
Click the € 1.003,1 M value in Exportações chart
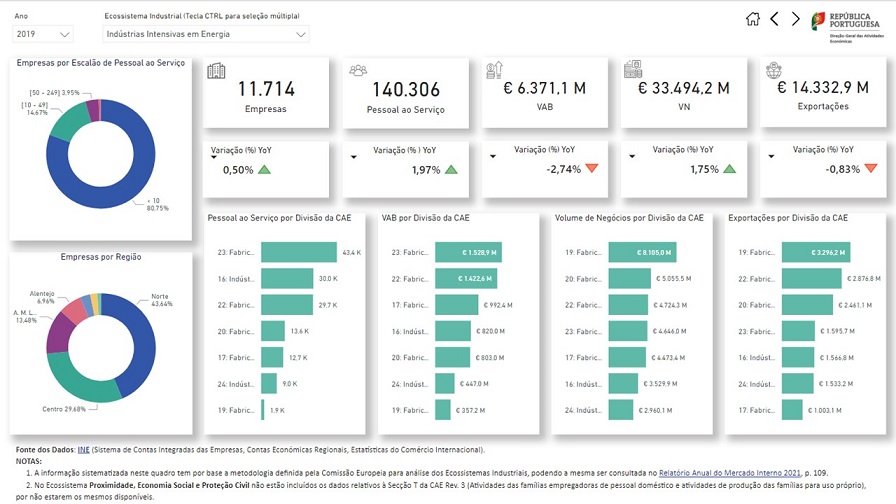[x=825, y=410]
